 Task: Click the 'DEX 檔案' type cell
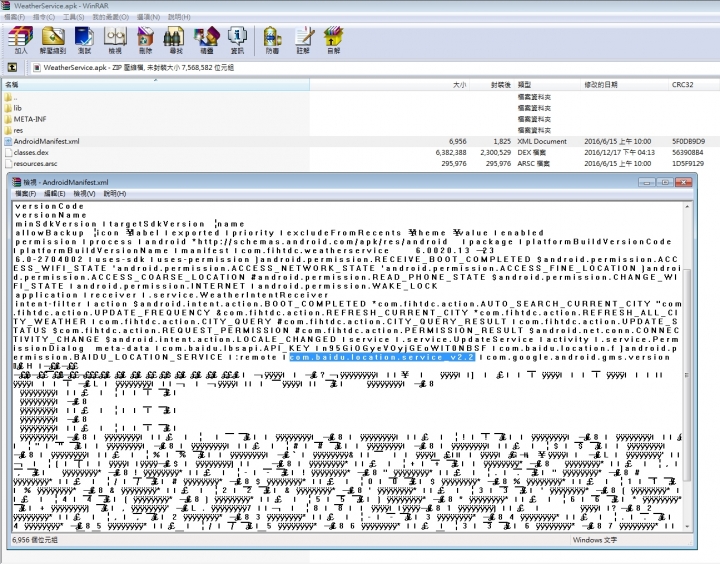[x=532, y=152]
